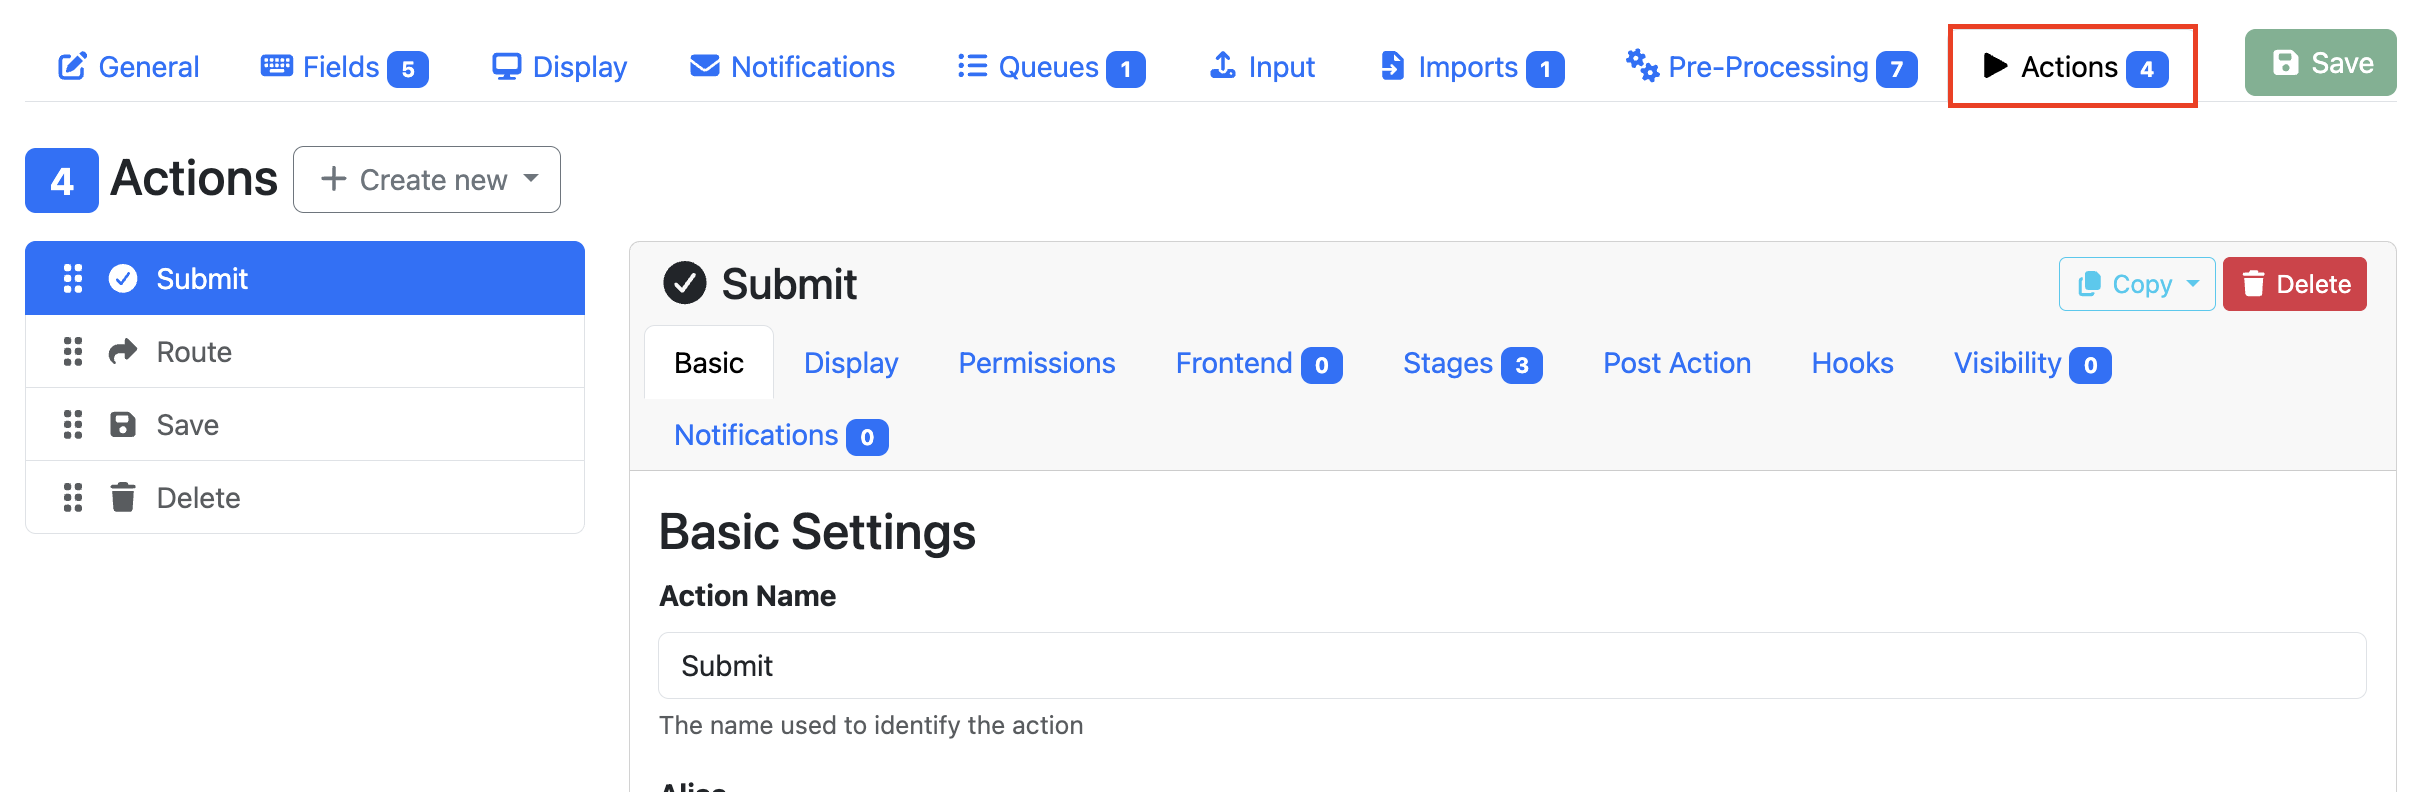
Task: Click the arrow icon next to Route
Action: 123,352
